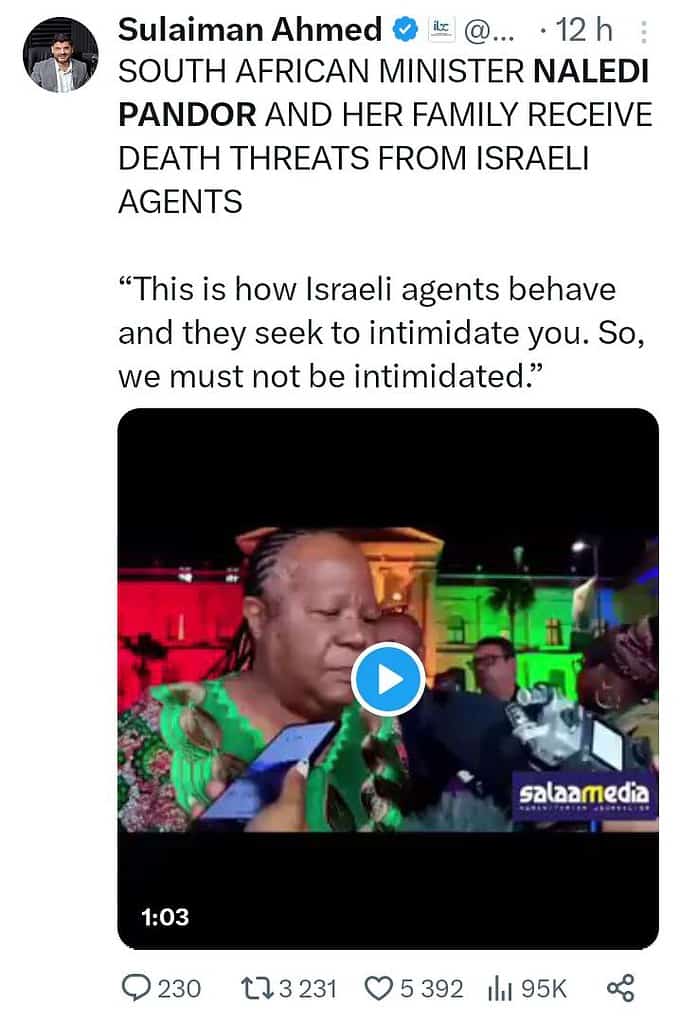Click the 95K views count
This screenshot has width=680, height=1024.
pyautogui.click(x=543, y=988)
